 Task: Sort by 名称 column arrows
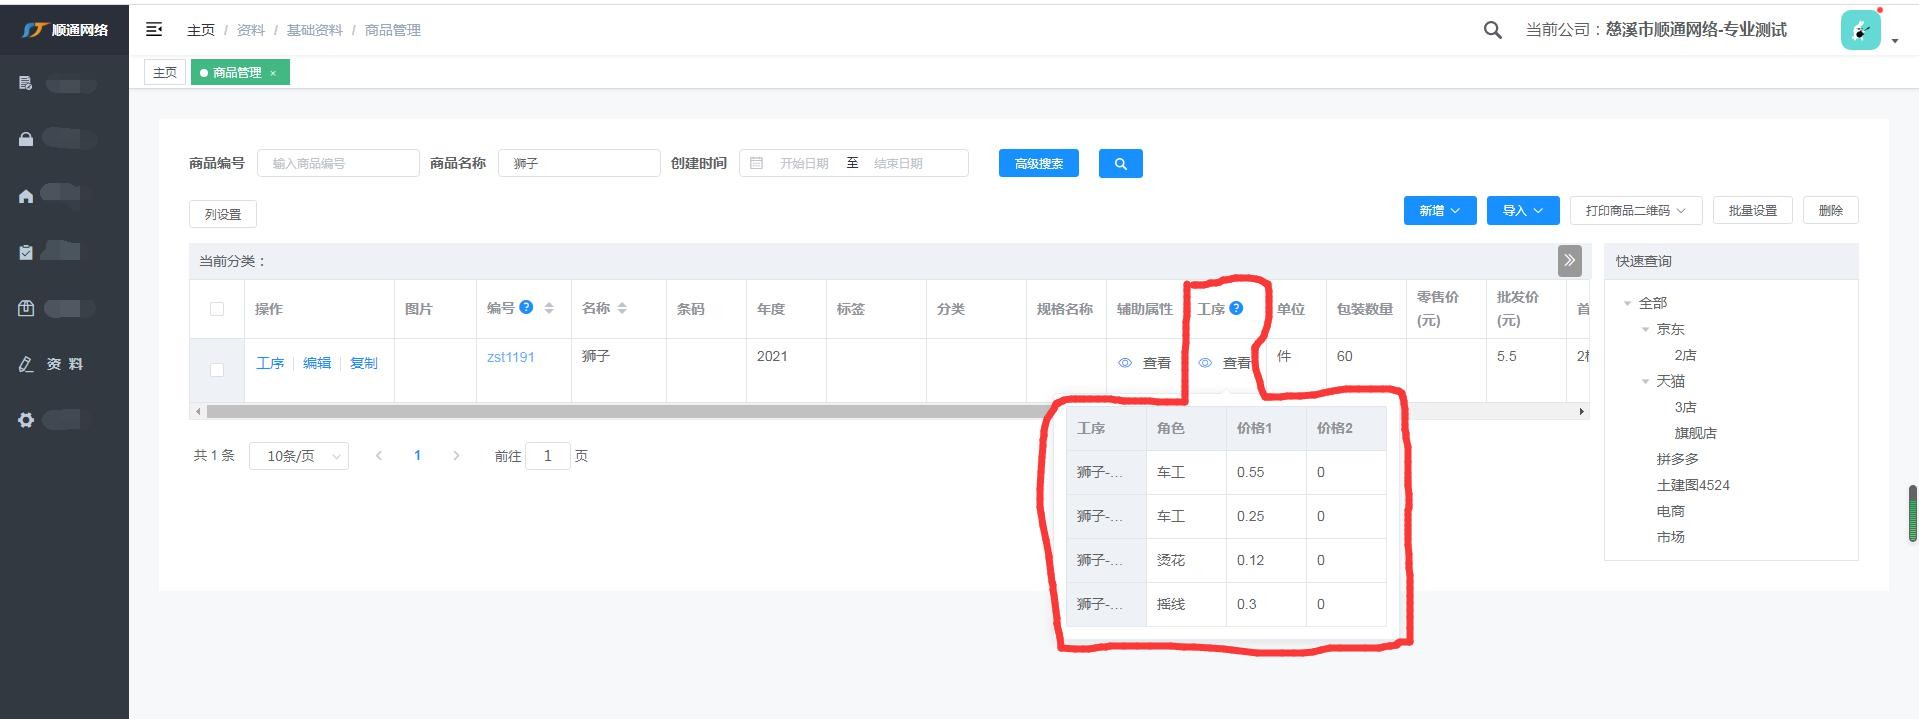click(x=622, y=308)
